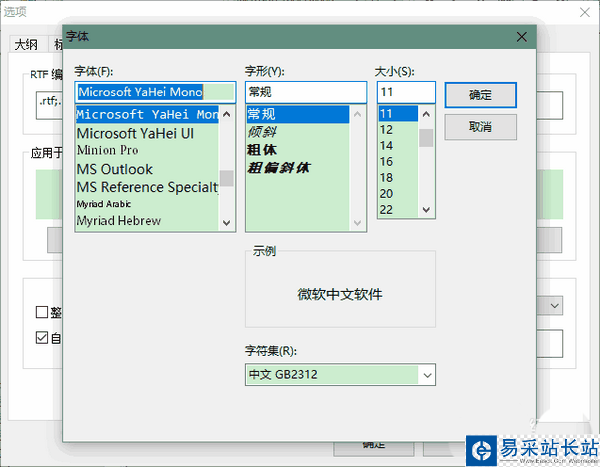Click font list scroll down arrow
This screenshot has height=467, width=600.
click(227, 223)
